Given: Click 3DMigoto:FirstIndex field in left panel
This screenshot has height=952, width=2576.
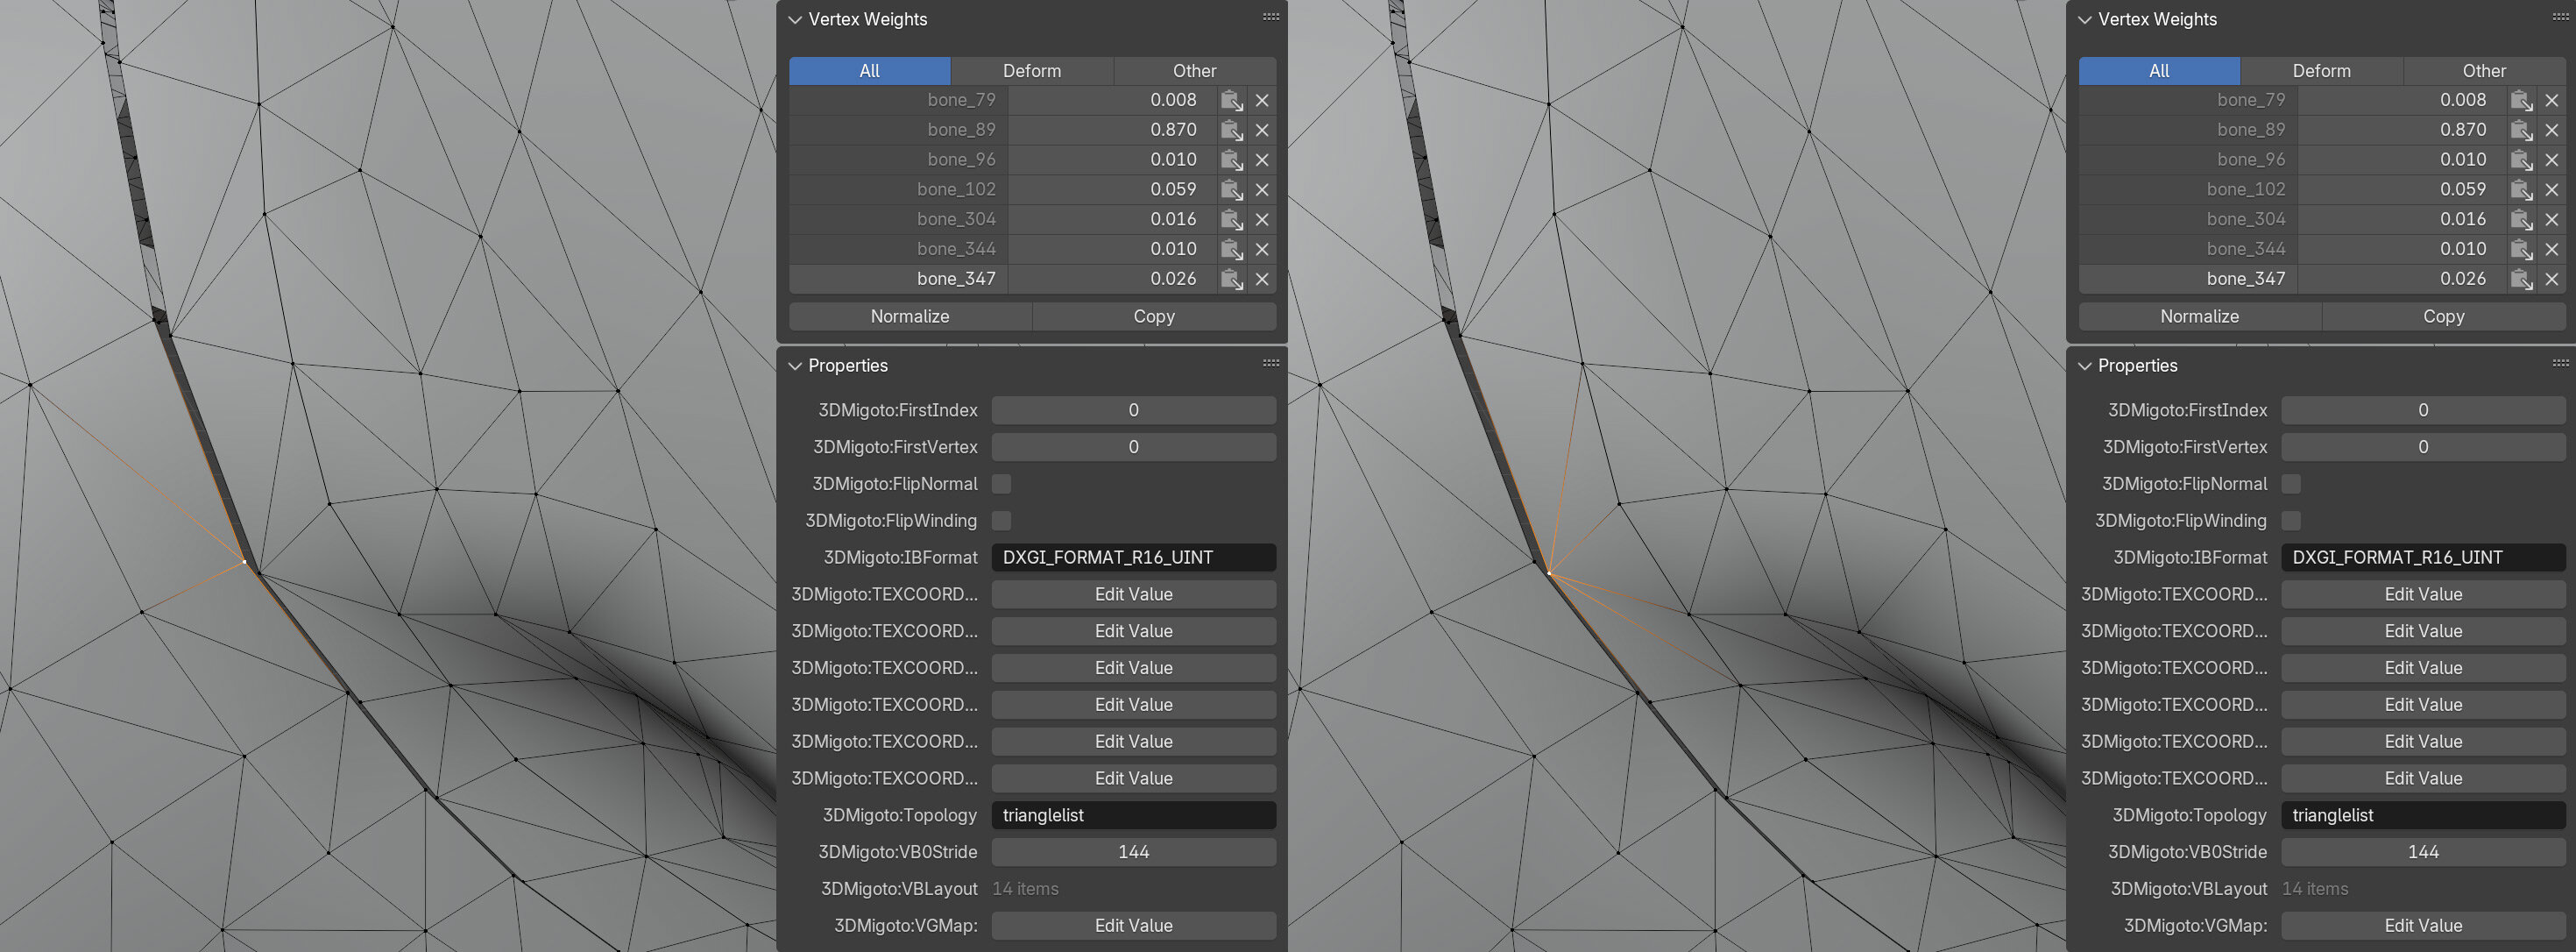Looking at the screenshot, I should click(1134, 411).
